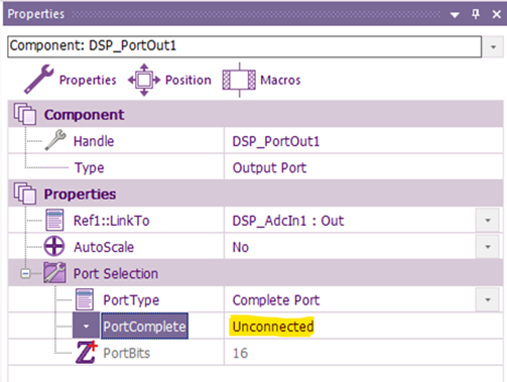Click the Component: DSP_PortOut1 selector field

(244, 47)
